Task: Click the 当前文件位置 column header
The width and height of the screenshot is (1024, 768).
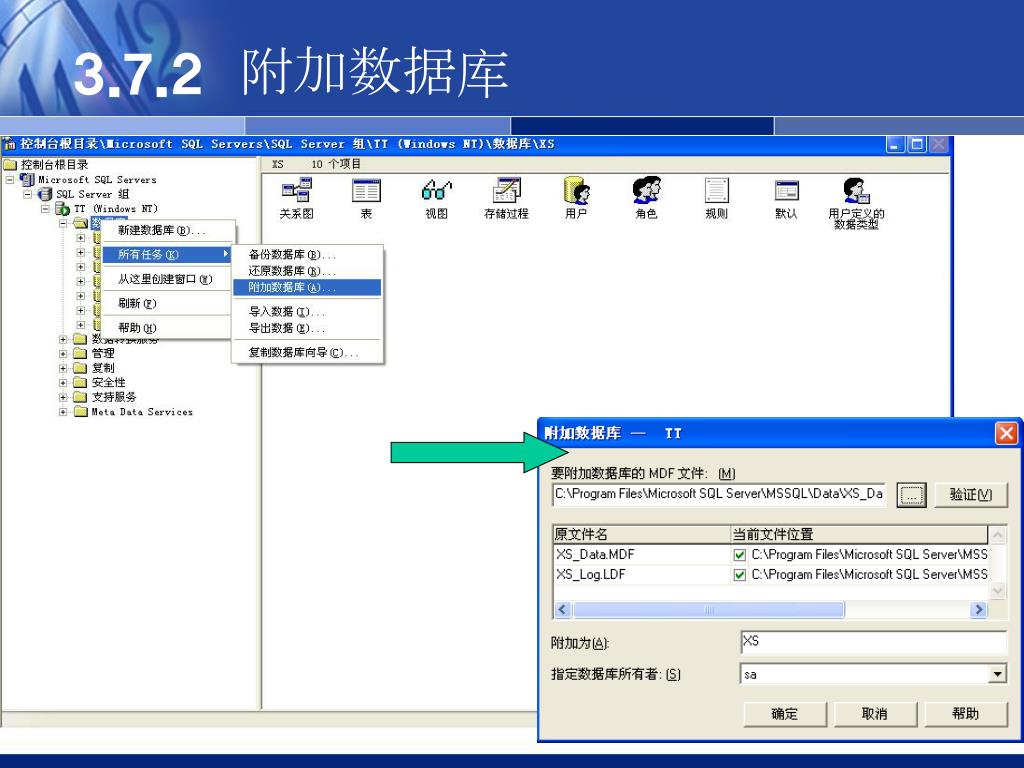Action: tap(859, 534)
